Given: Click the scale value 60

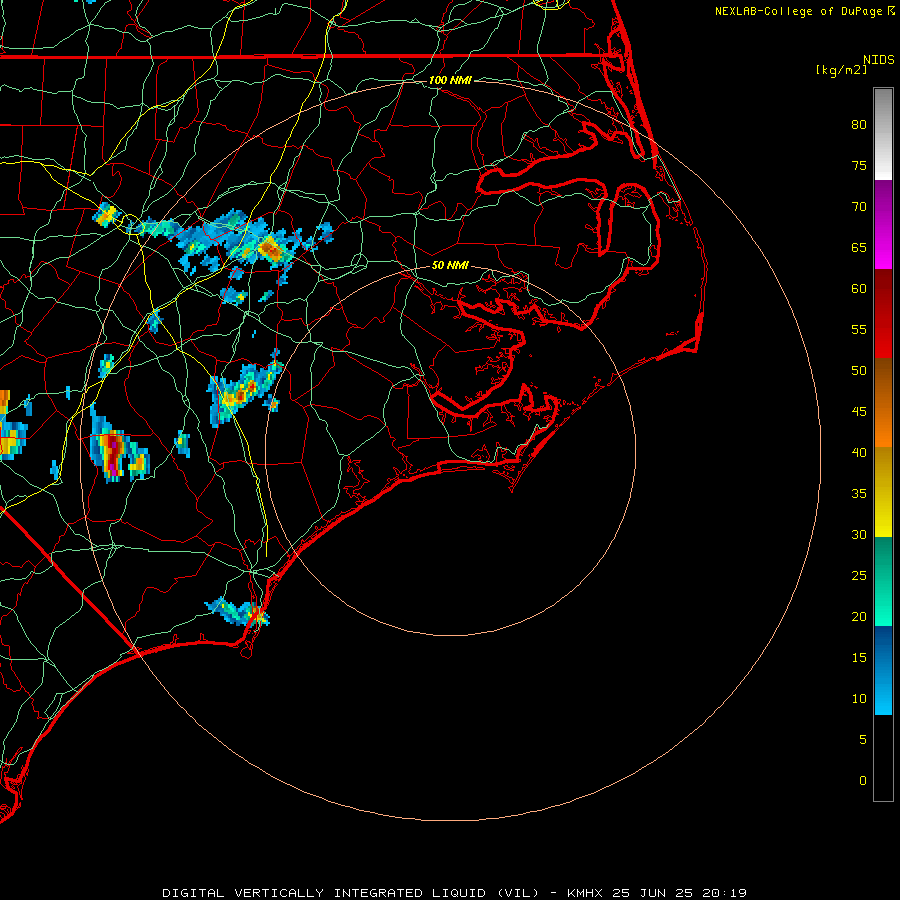Looking at the screenshot, I should (x=859, y=289).
